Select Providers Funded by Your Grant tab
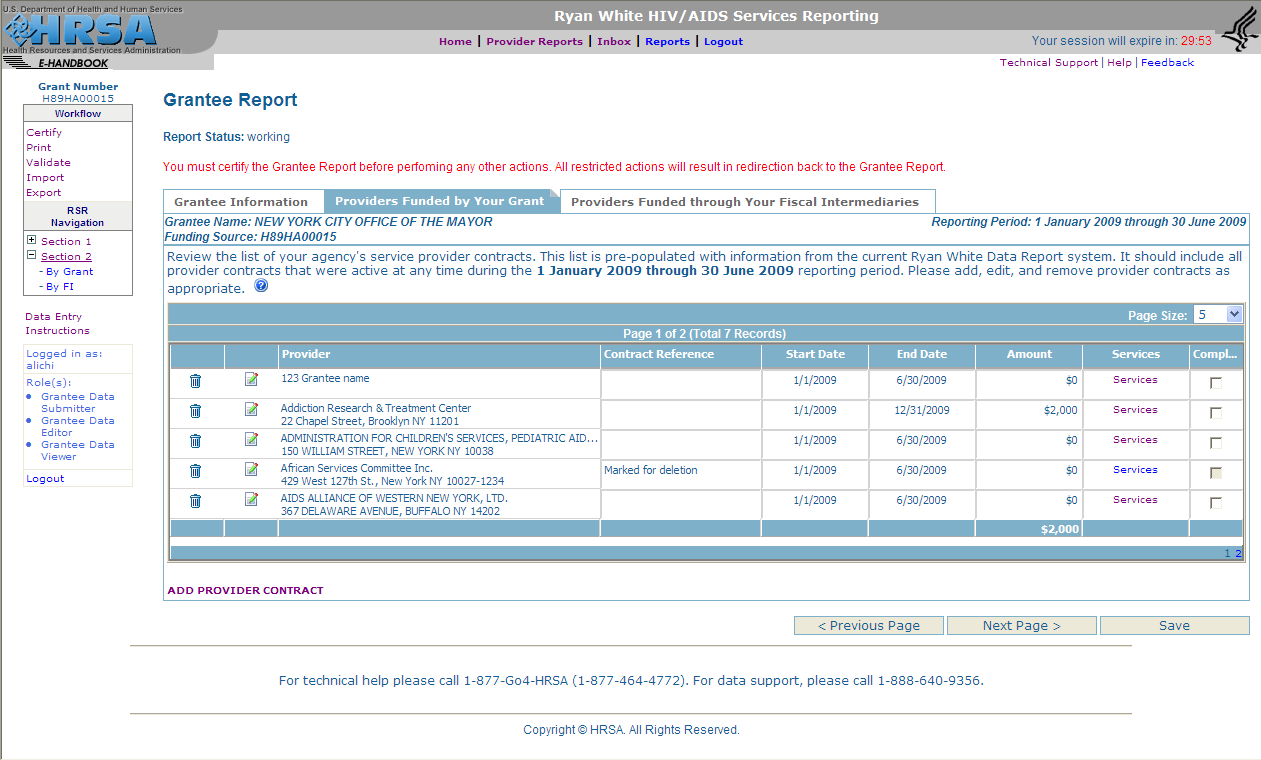Viewport: 1261px width, 760px height. [440, 201]
